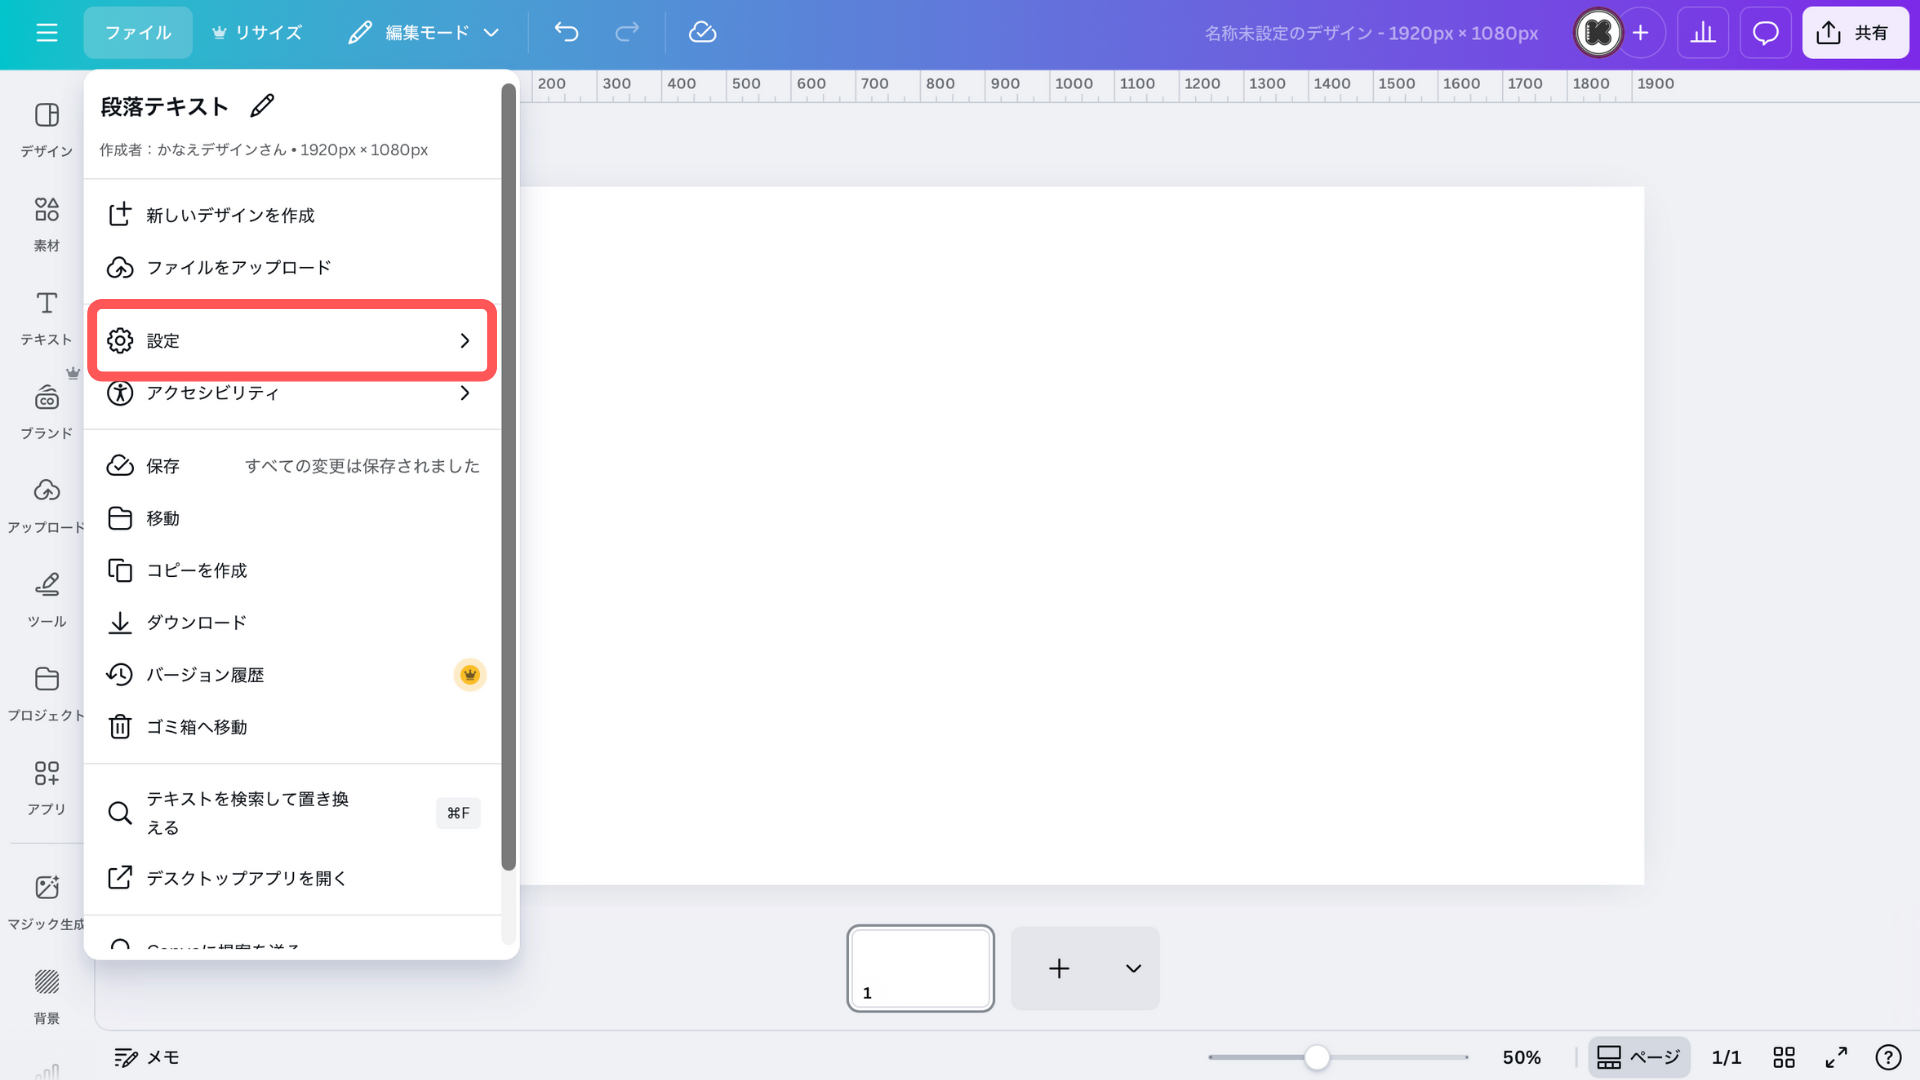Image resolution: width=1920 pixels, height=1080 pixels.
Task: Open the アプリ sidebar panel
Action: tap(47, 788)
